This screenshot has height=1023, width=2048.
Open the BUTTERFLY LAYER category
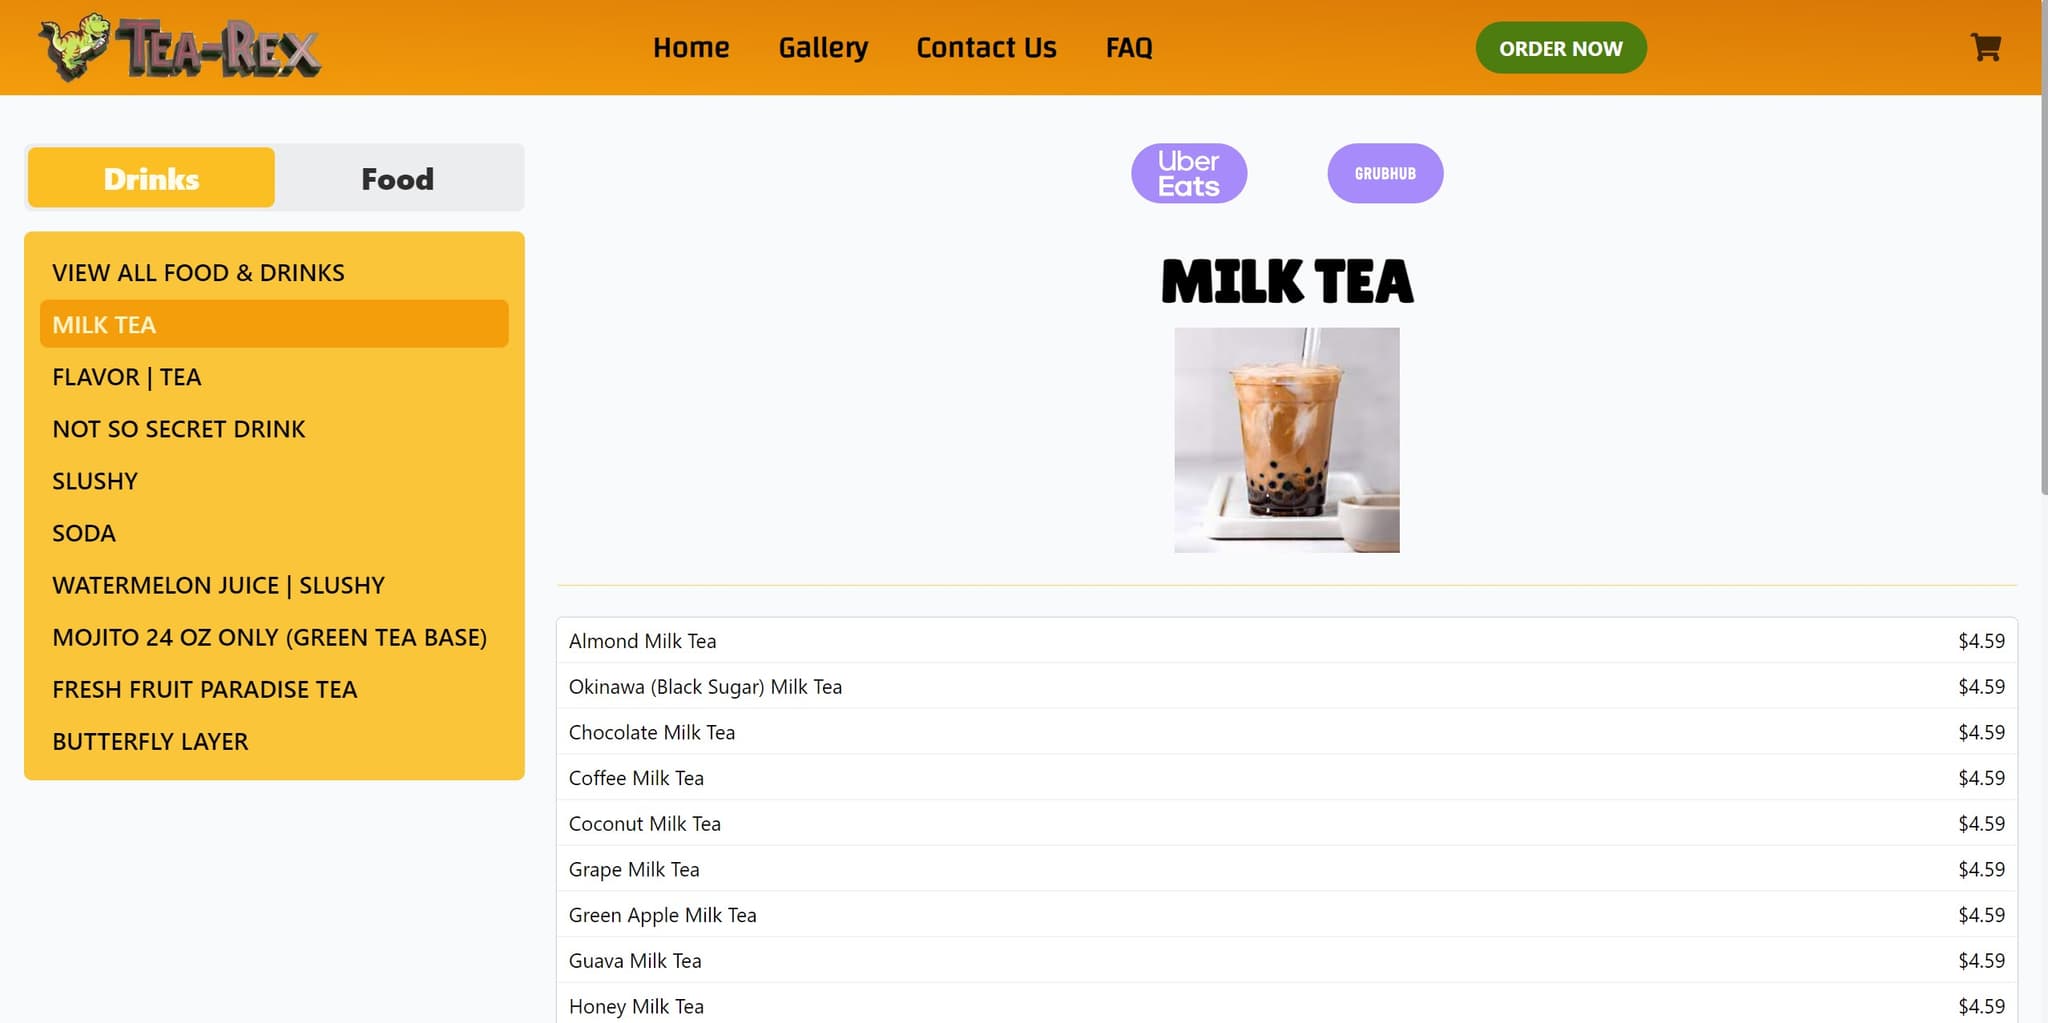(x=150, y=741)
